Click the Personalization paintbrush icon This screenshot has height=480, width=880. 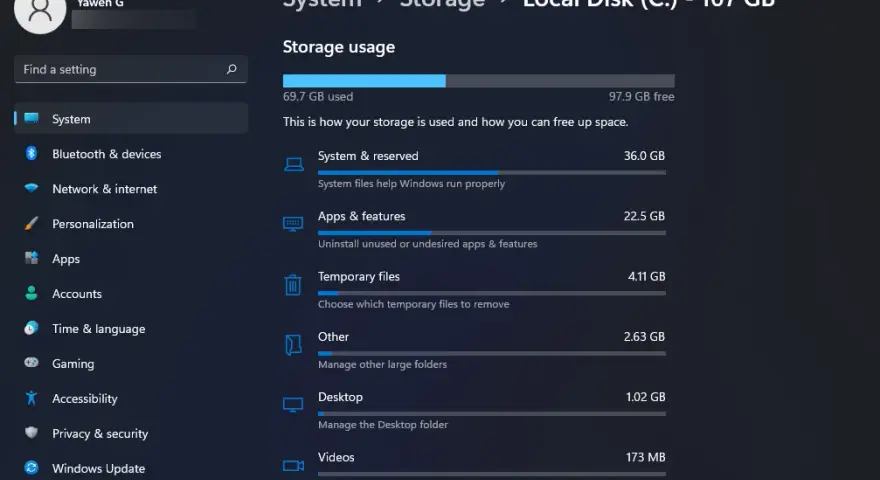[31, 223]
